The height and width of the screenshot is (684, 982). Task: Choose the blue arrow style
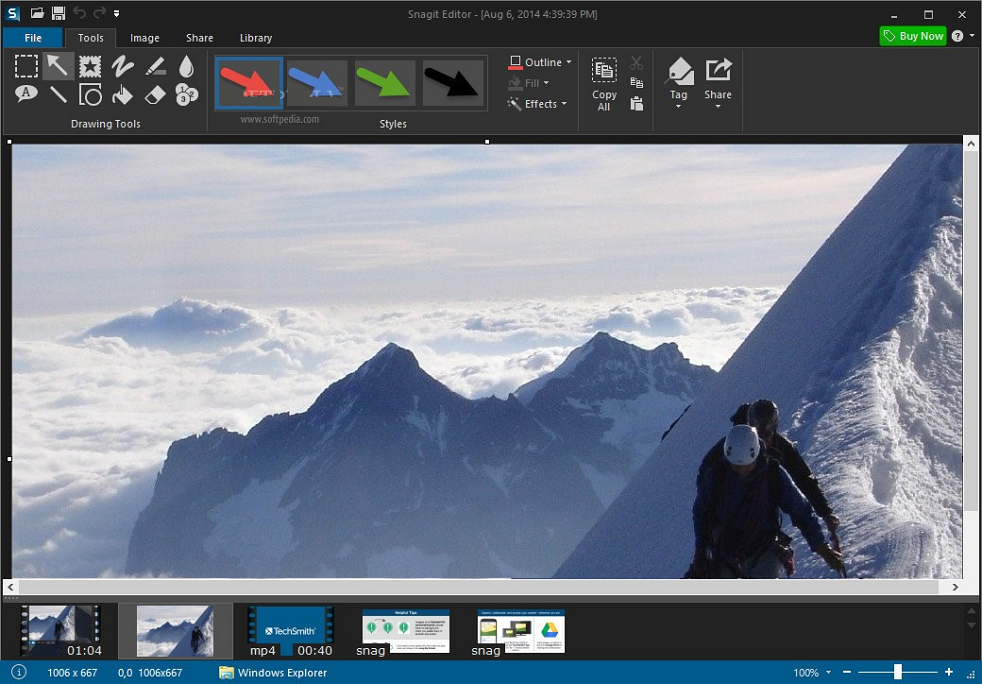click(317, 83)
